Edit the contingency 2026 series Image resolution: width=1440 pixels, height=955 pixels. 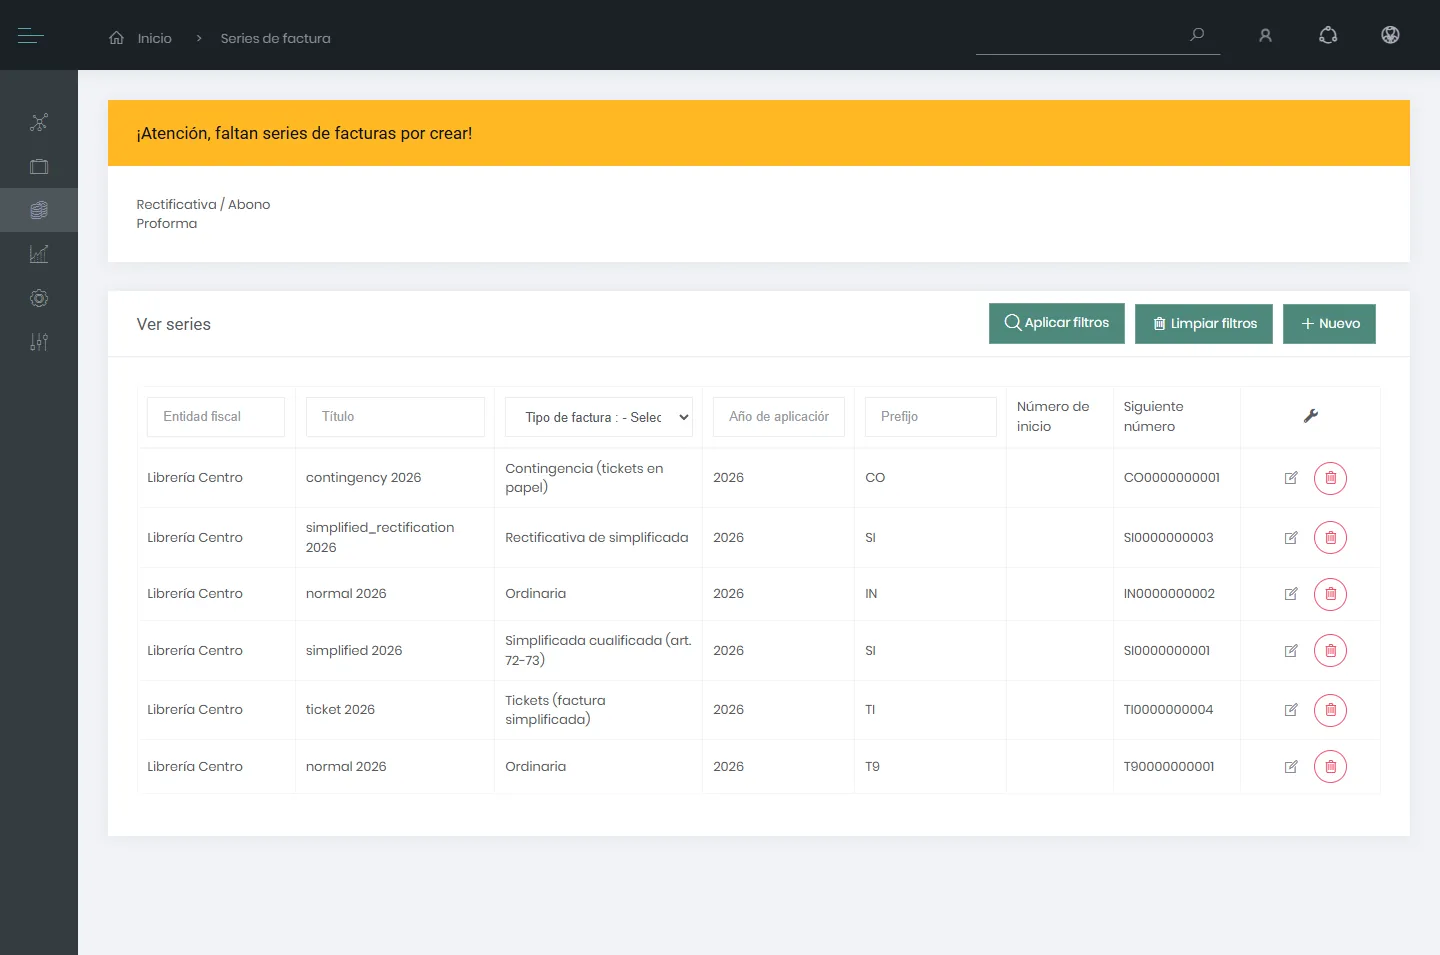click(1291, 478)
